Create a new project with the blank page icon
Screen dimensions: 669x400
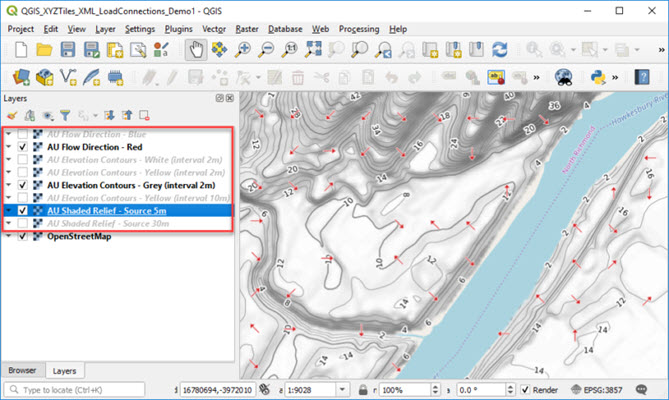pos(20,50)
